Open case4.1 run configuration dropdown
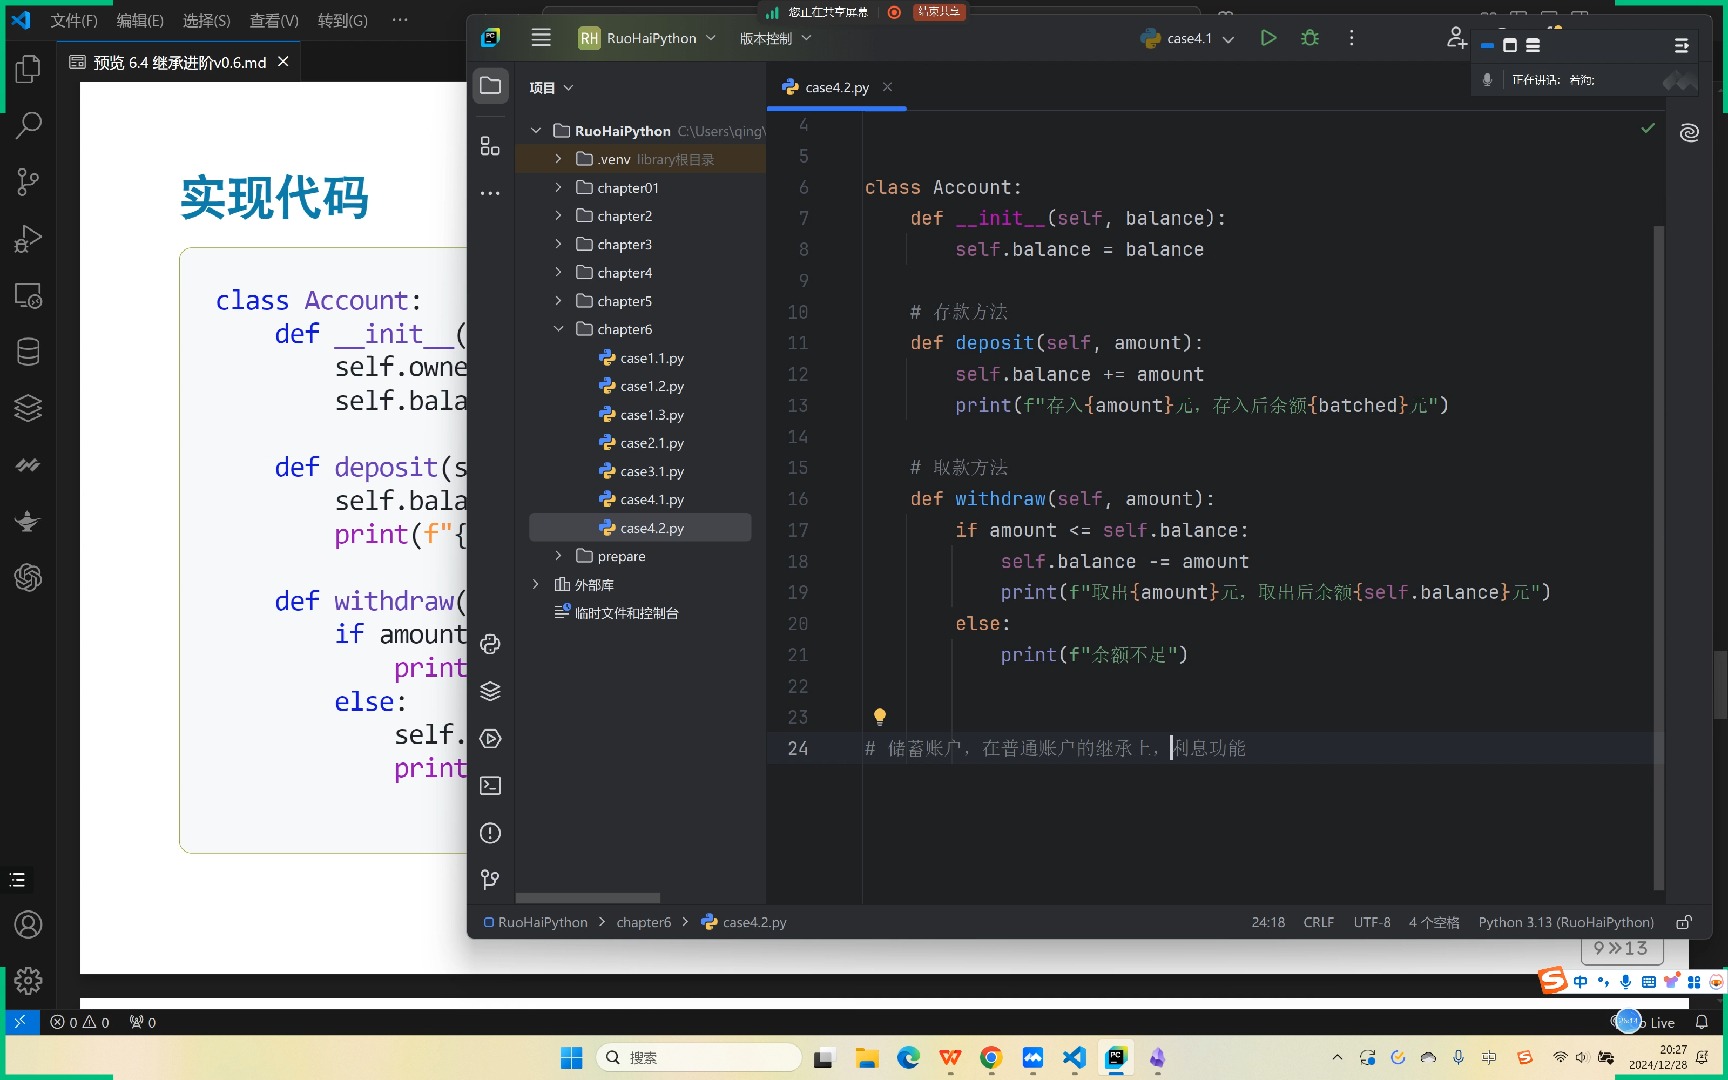Screen dimensions: 1728x1080 pos(1187,38)
